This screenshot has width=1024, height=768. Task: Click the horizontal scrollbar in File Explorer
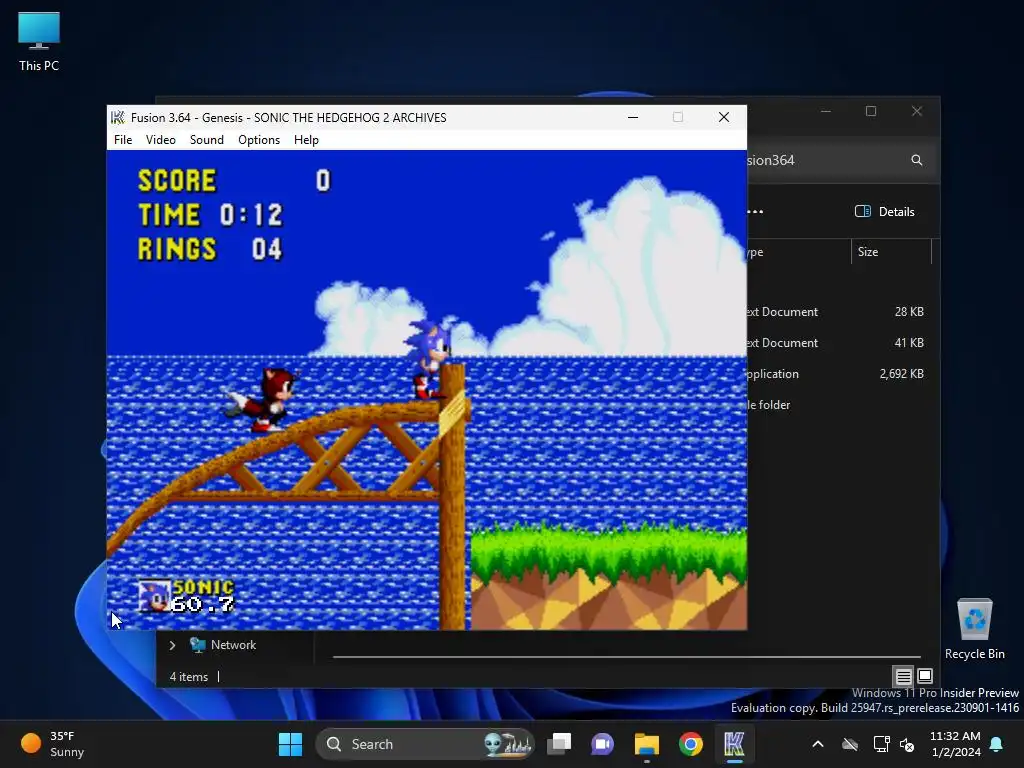tap(626, 656)
